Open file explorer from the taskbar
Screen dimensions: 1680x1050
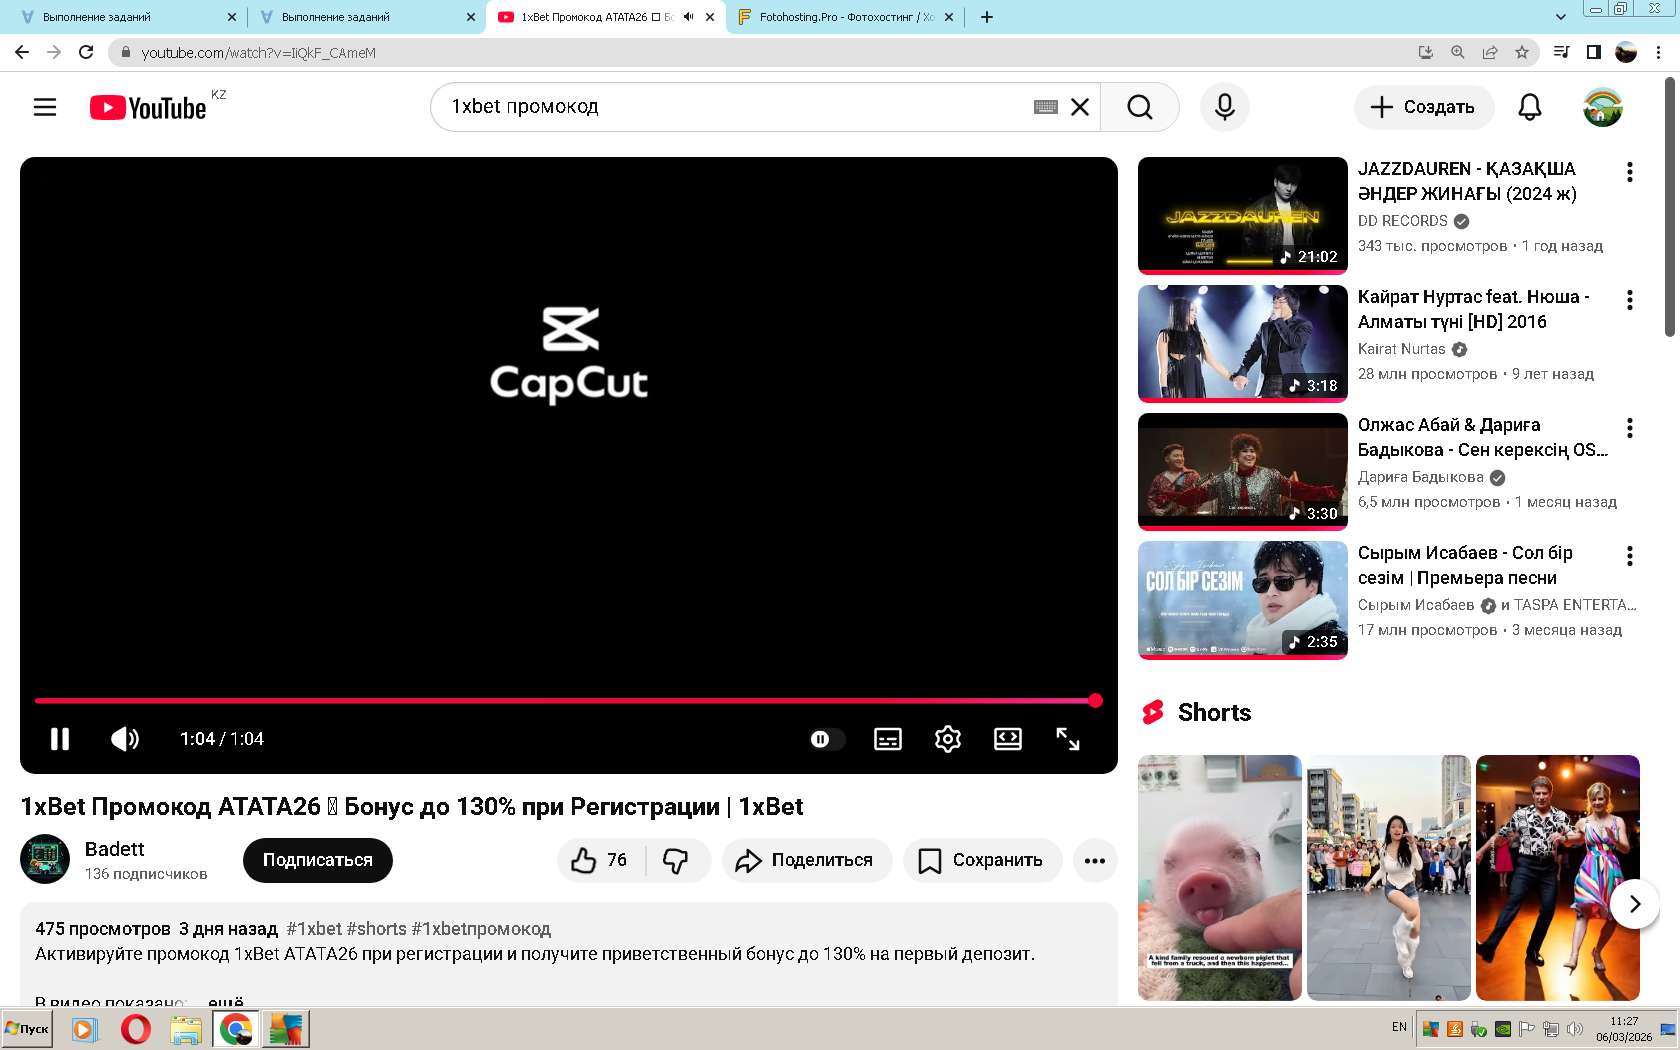pyautogui.click(x=185, y=1029)
